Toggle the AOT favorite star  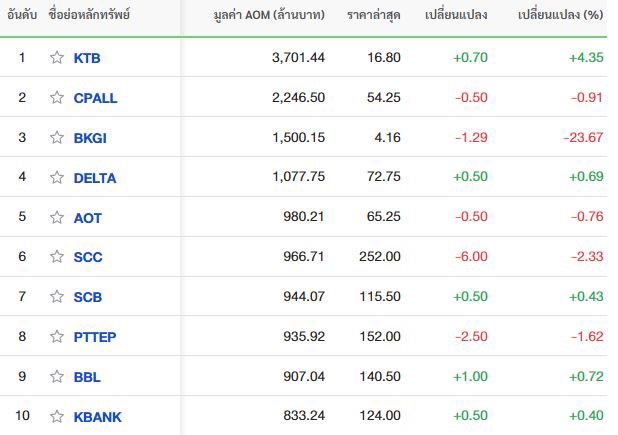57,217
